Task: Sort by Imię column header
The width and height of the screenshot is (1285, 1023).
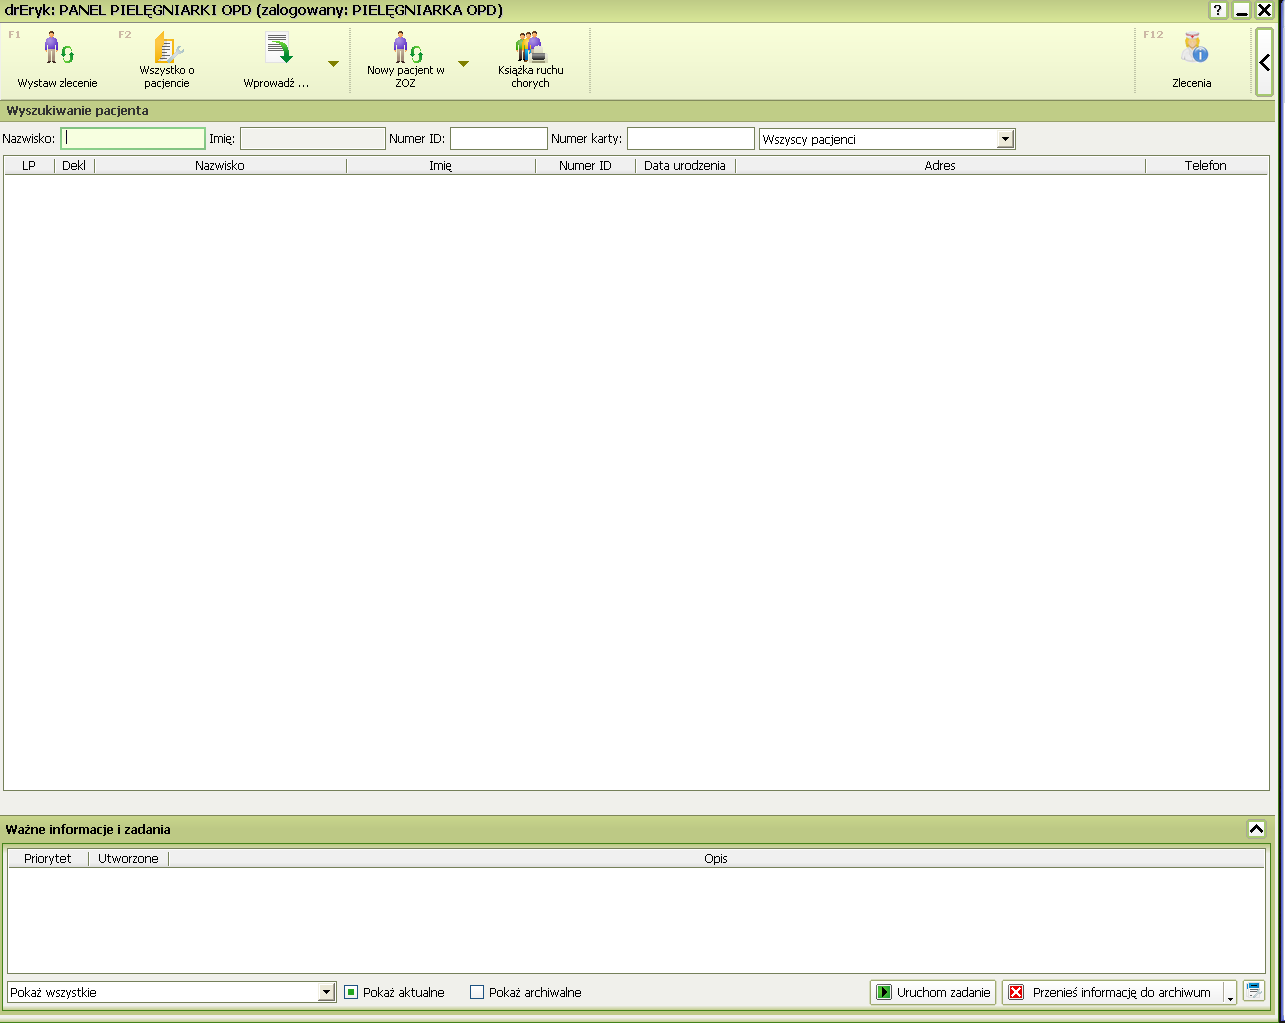Action: [441, 166]
